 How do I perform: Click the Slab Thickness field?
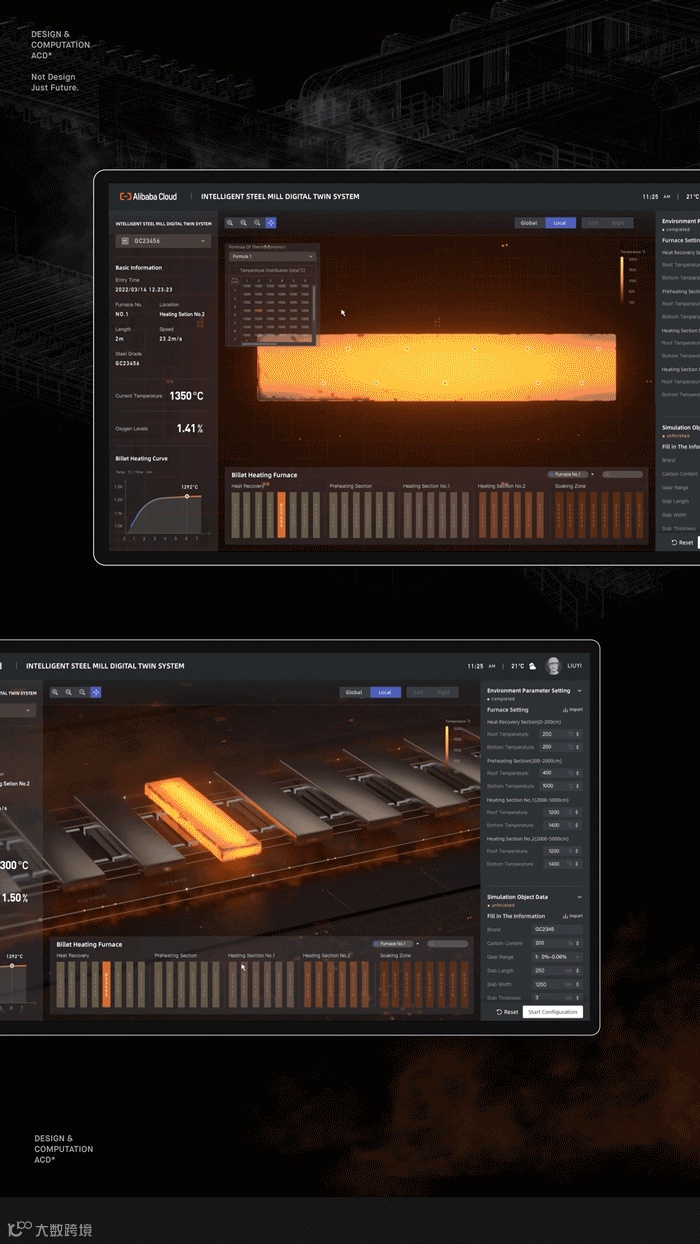(x=557, y=997)
